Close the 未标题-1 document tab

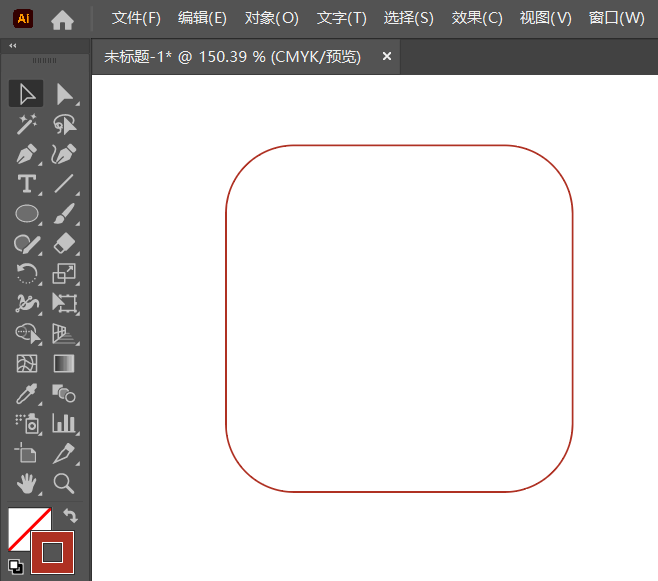click(387, 56)
